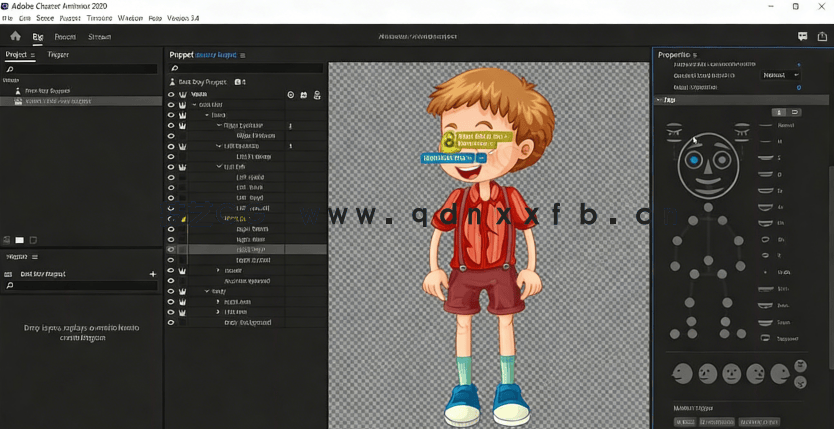Toggle visibility of the Body group
Screen dimensions: 834x429
[171, 291]
